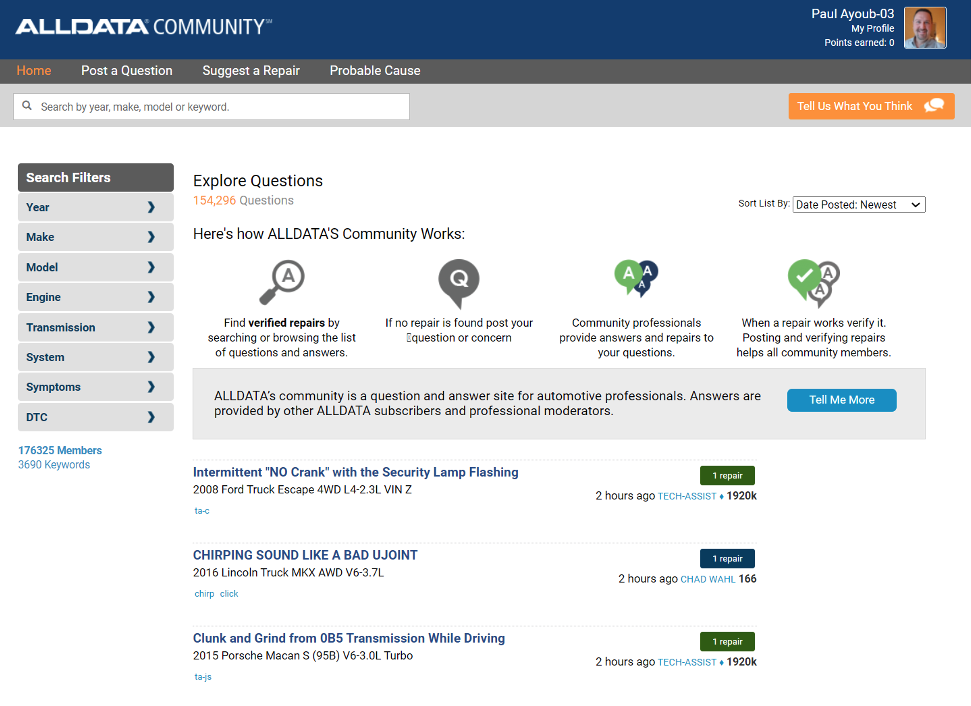The width and height of the screenshot is (971, 706).
Task: Click the ta-c tag
Action: 202,511
